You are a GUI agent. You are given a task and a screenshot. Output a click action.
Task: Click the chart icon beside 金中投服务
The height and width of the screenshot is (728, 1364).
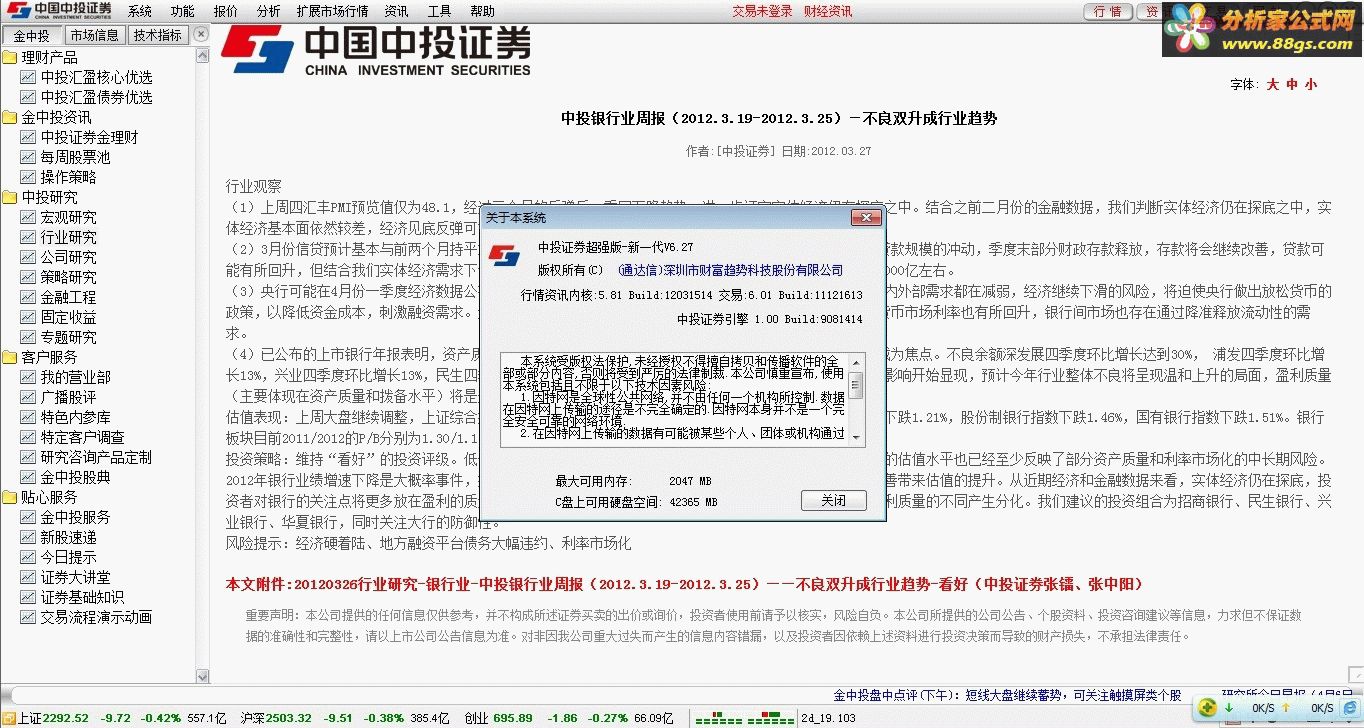[28, 517]
